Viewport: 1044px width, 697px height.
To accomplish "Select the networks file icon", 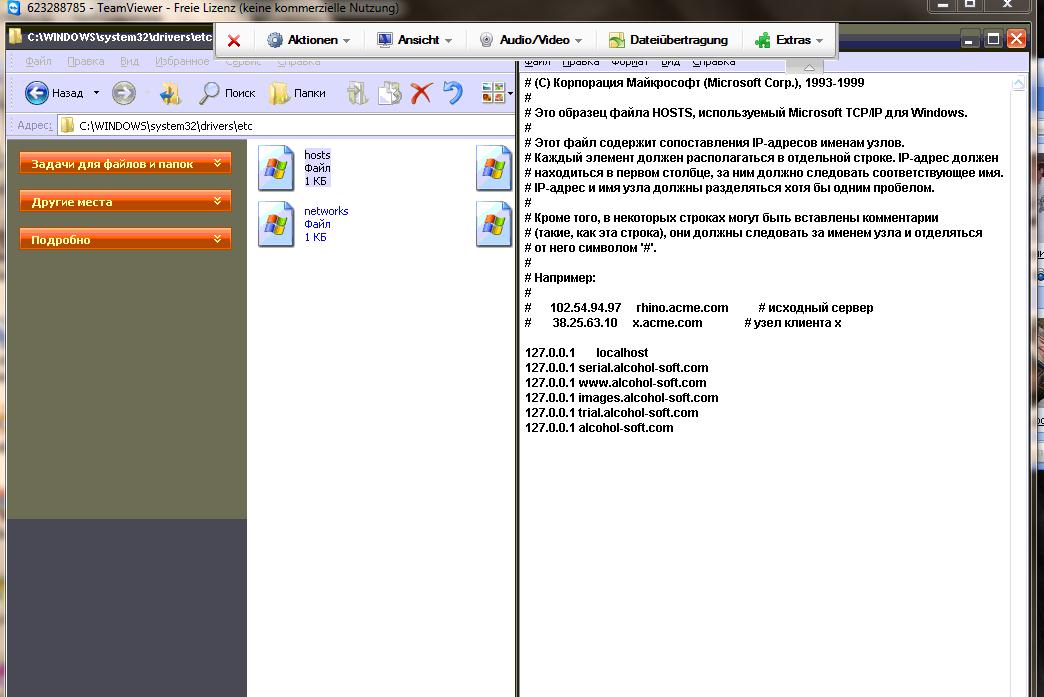I will coord(275,224).
